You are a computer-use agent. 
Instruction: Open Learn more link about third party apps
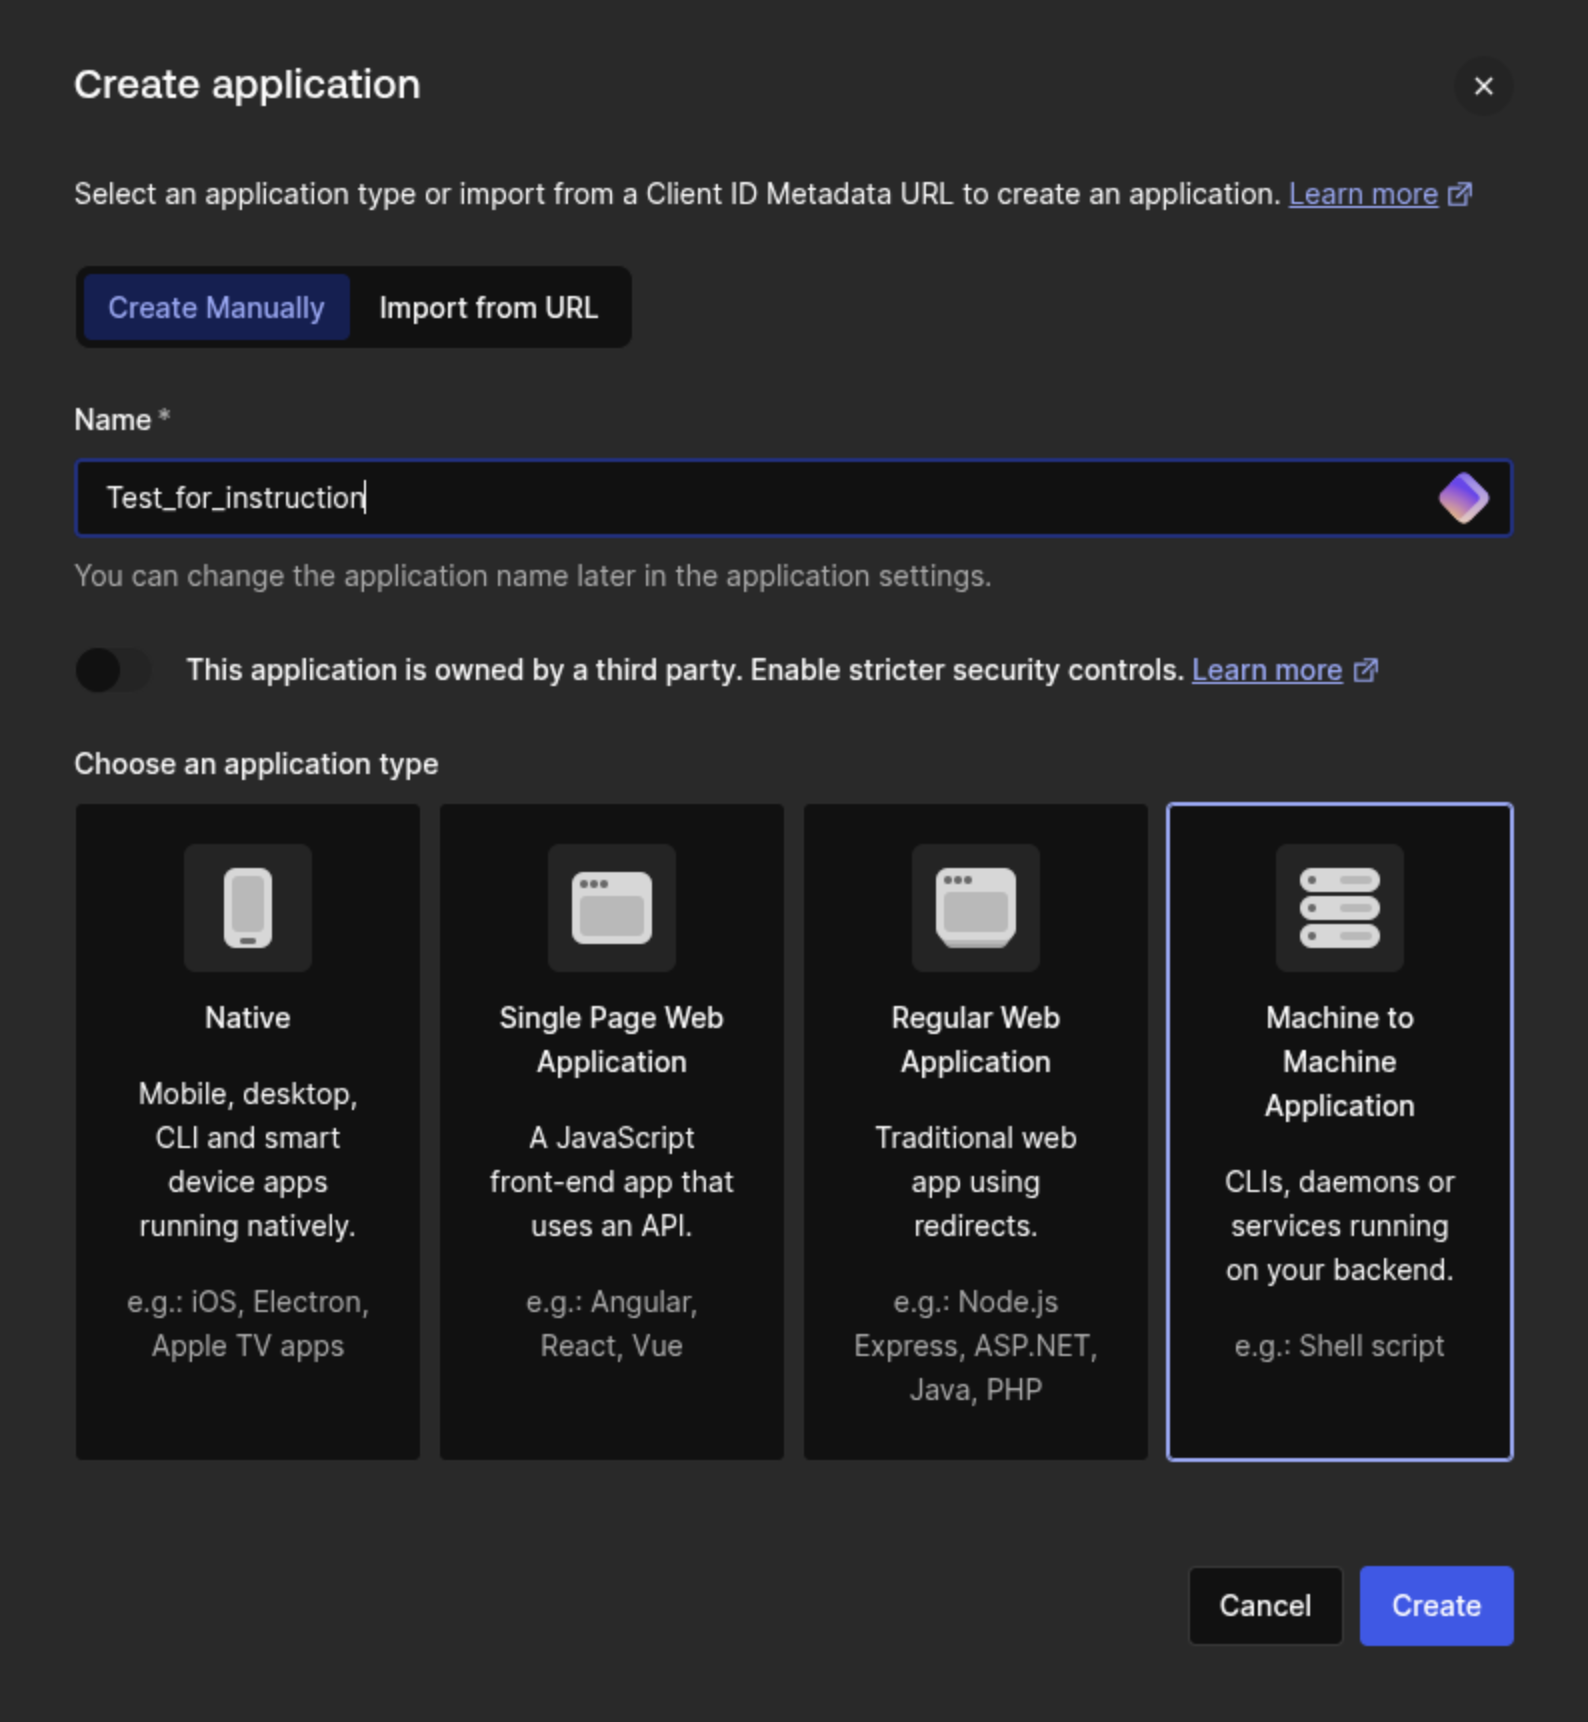point(1266,670)
